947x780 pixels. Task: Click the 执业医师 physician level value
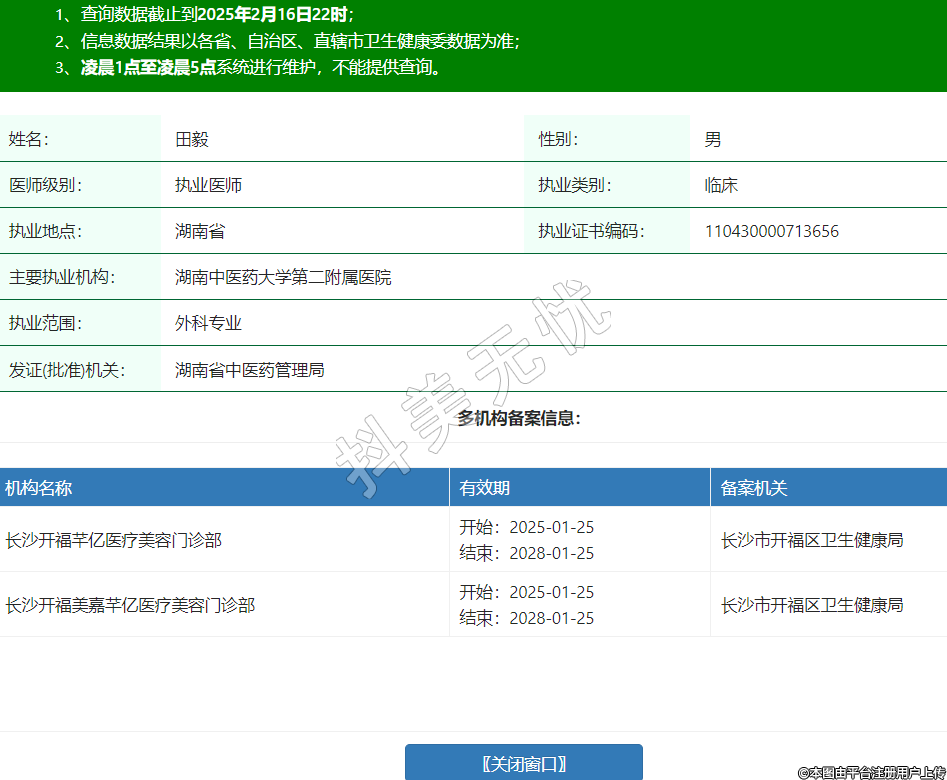coord(208,185)
